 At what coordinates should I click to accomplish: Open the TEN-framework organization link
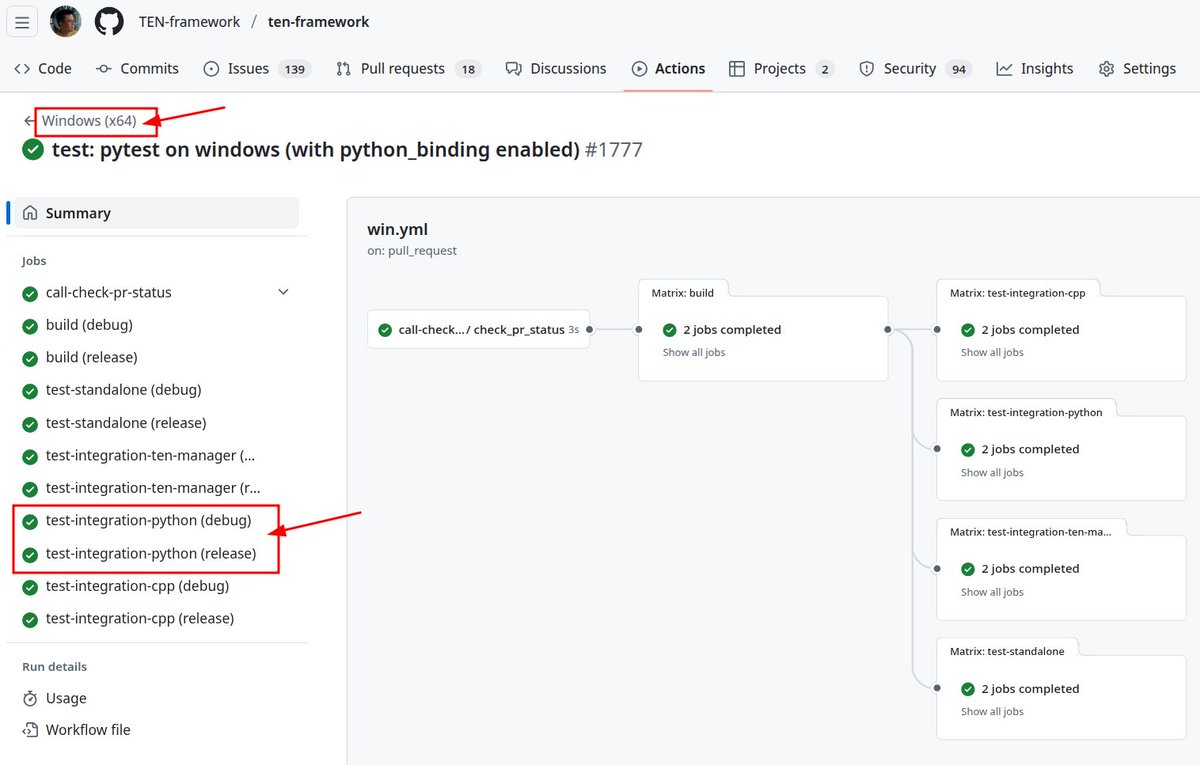click(x=190, y=21)
